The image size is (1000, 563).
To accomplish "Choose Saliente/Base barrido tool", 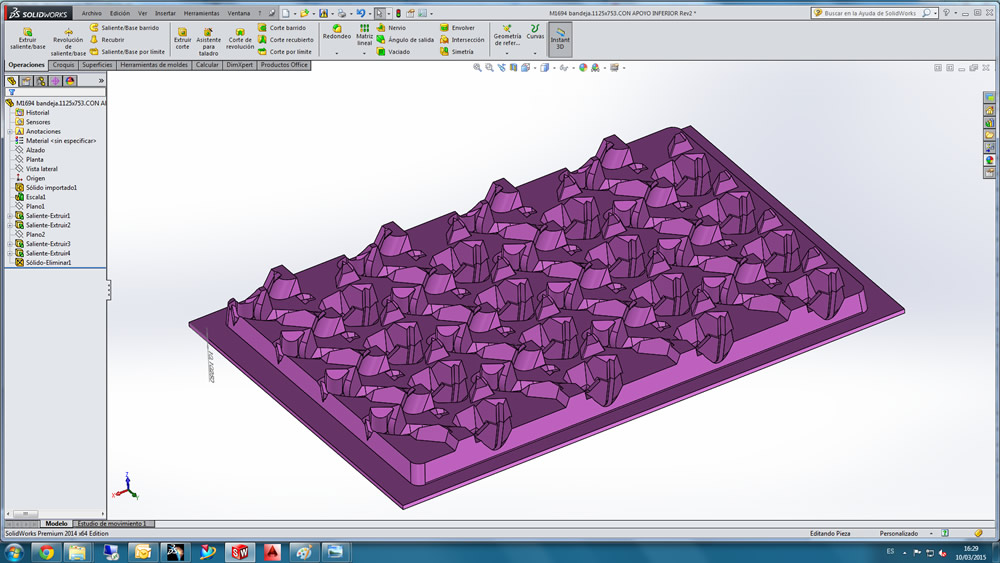I will click(x=124, y=28).
